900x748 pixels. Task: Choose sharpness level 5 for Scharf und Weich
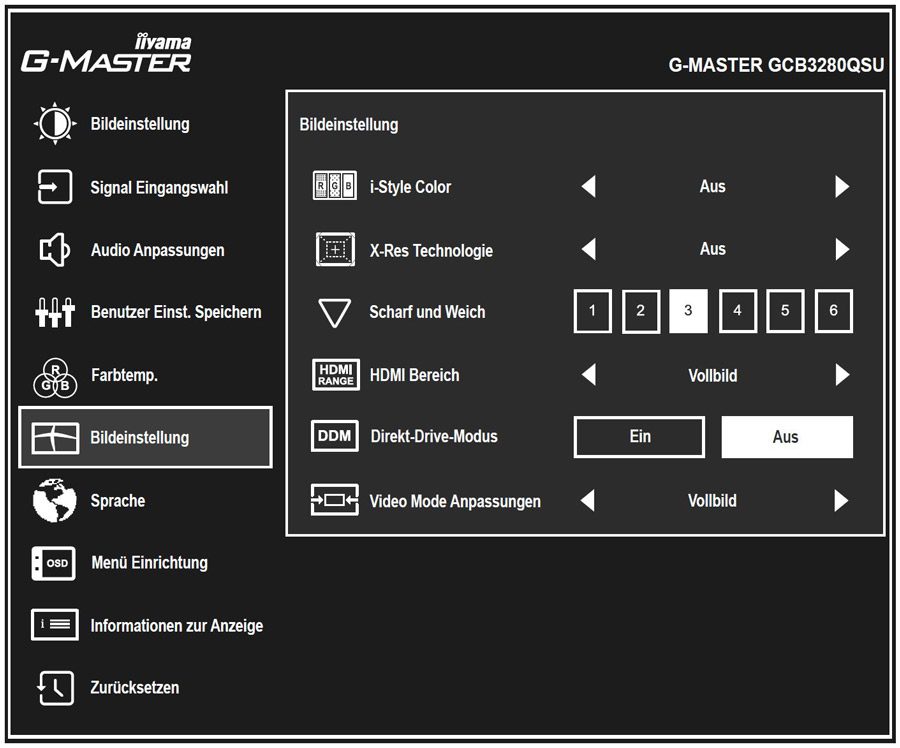pyautogui.click(x=785, y=311)
